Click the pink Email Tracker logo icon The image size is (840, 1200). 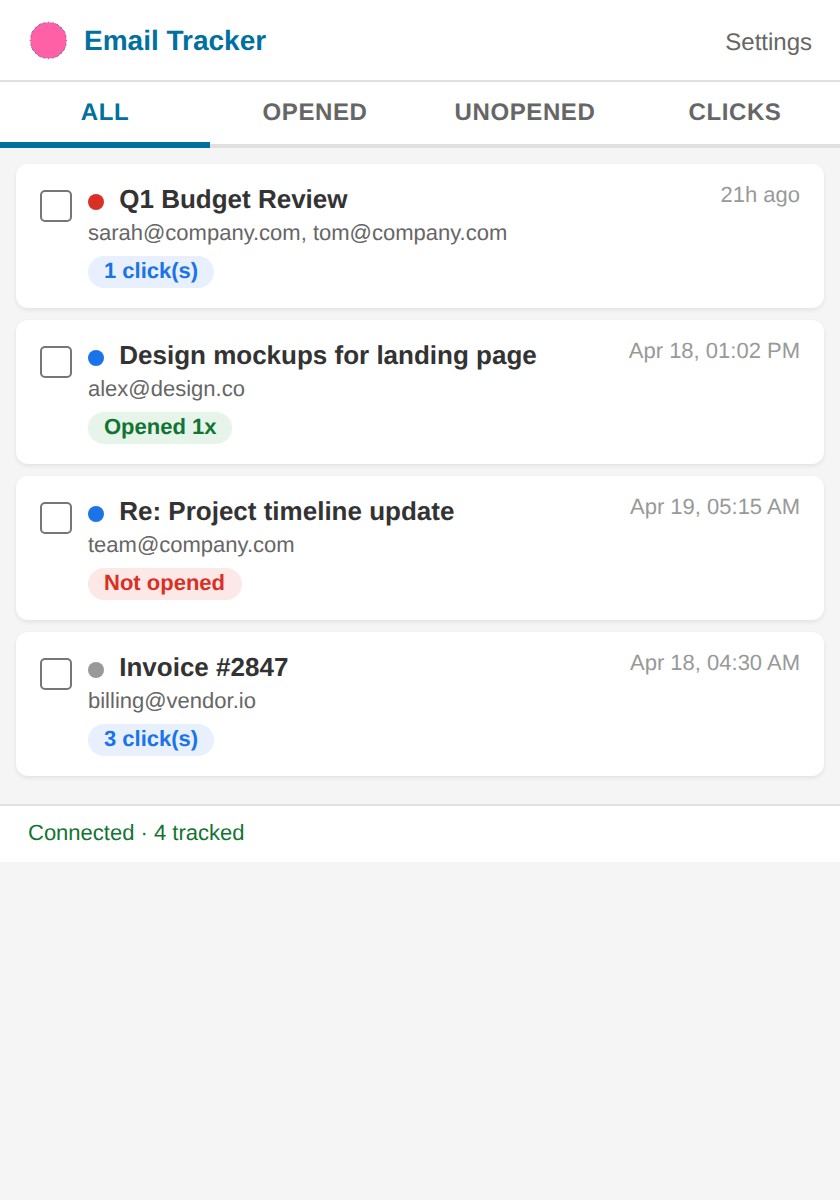click(47, 40)
